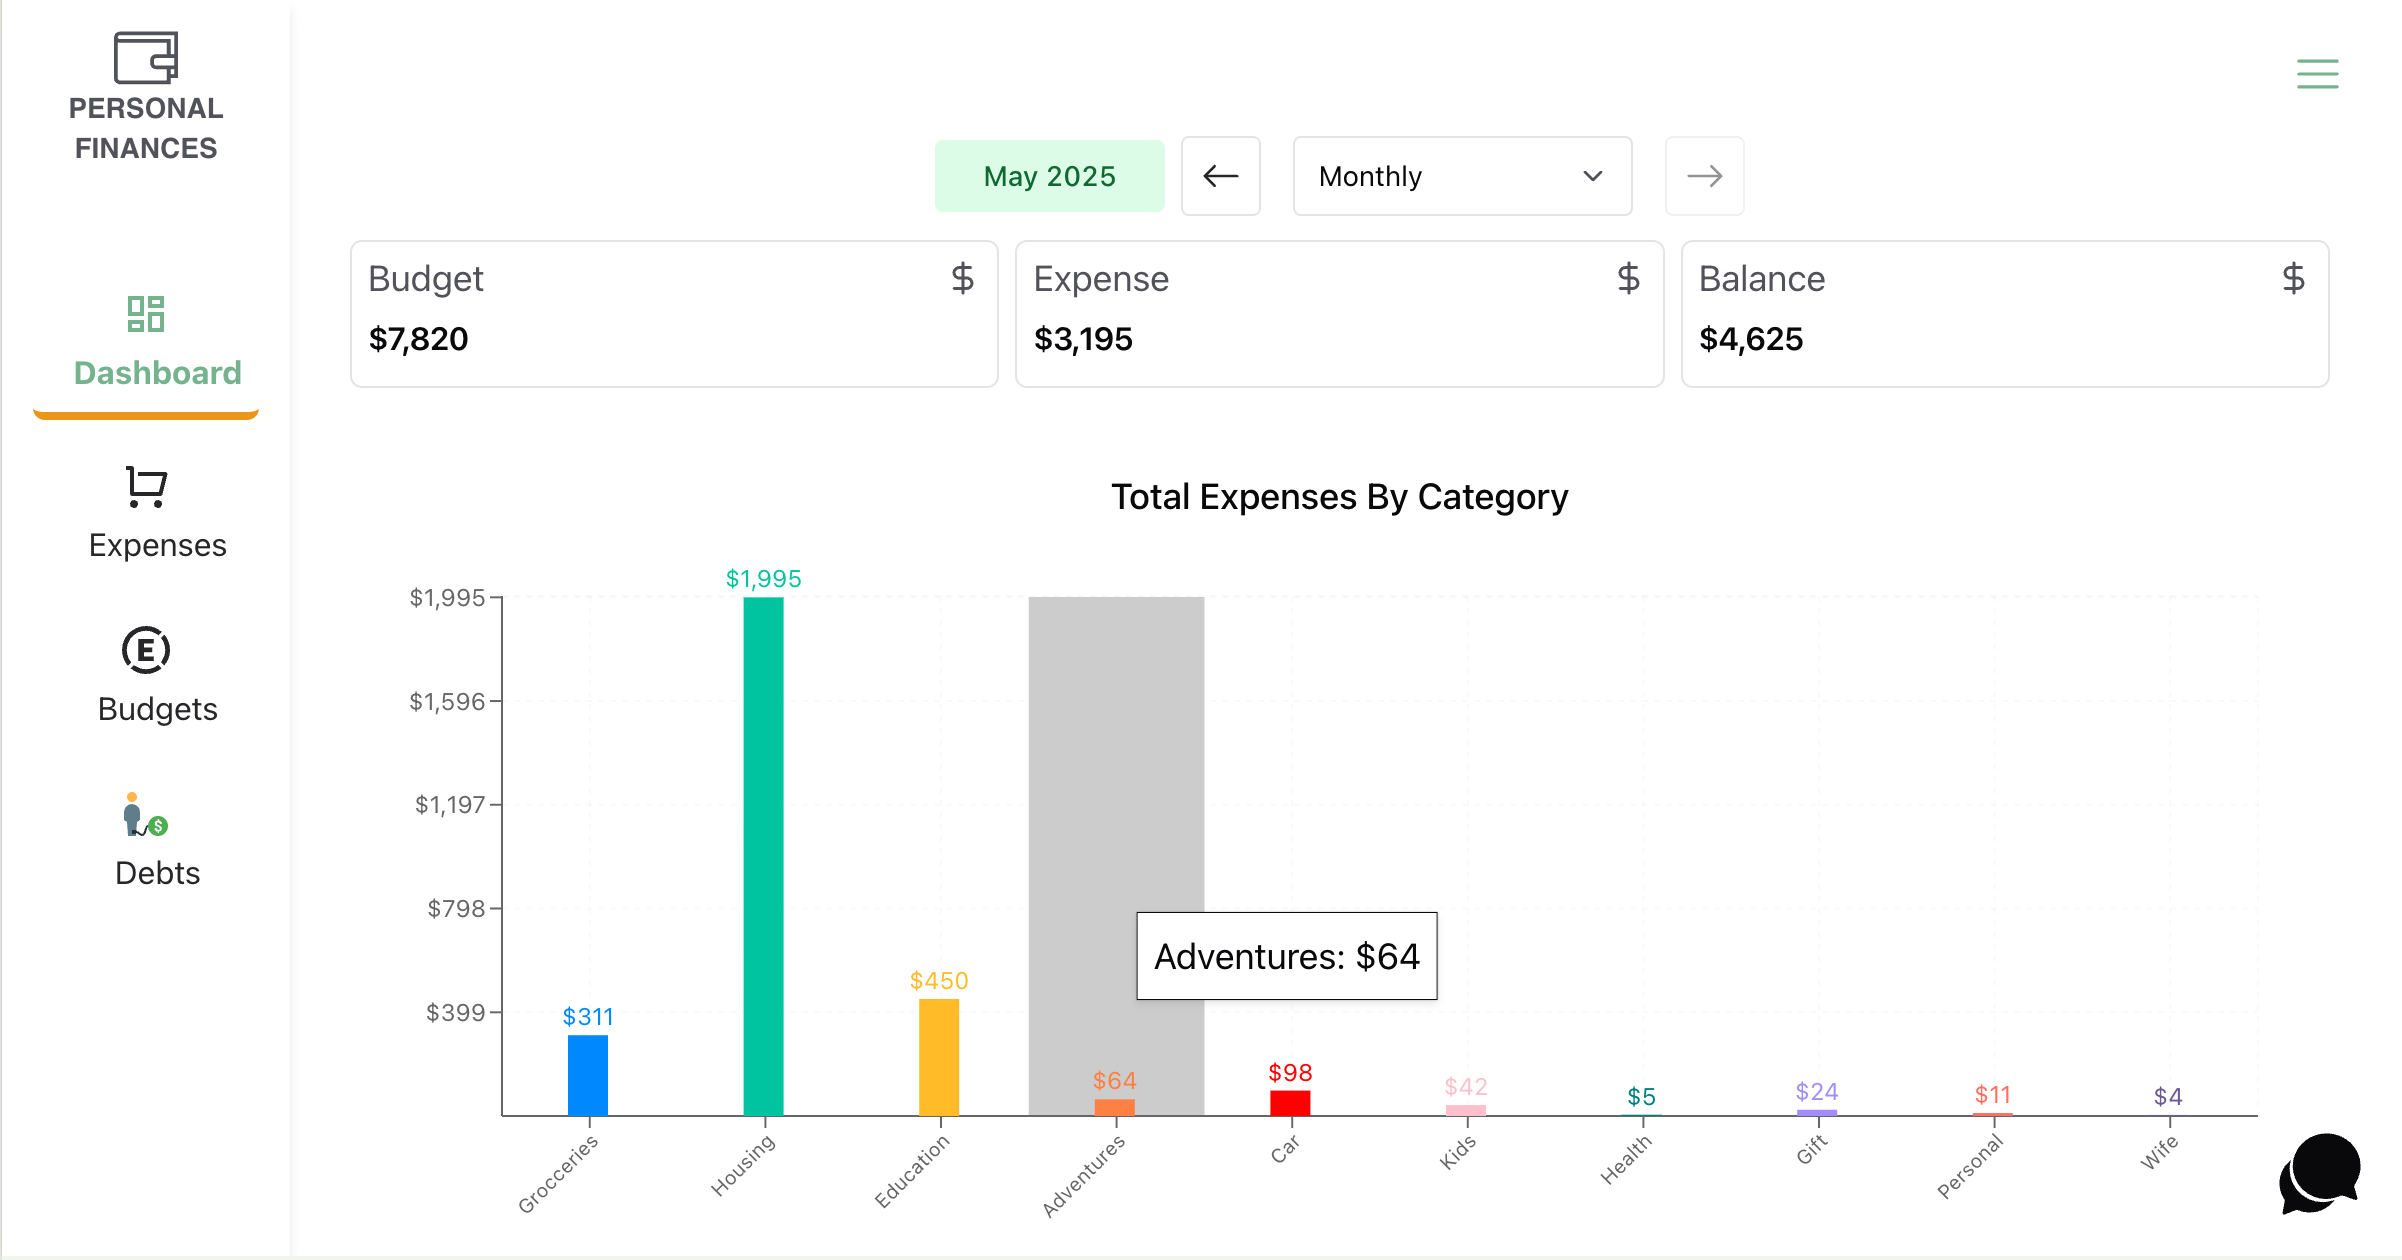Image resolution: width=2402 pixels, height=1260 pixels.
Task: Switch to the Dashboard section
Action: [157, 372]
